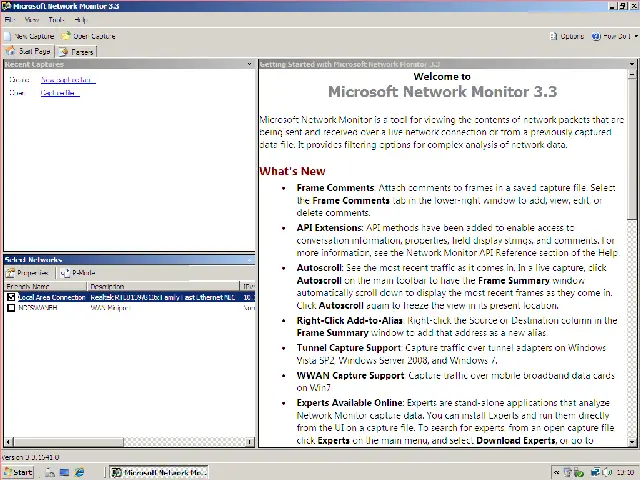Click the How Do I help icon
Viewport: 640px width, 480px height.
(596, 36)
